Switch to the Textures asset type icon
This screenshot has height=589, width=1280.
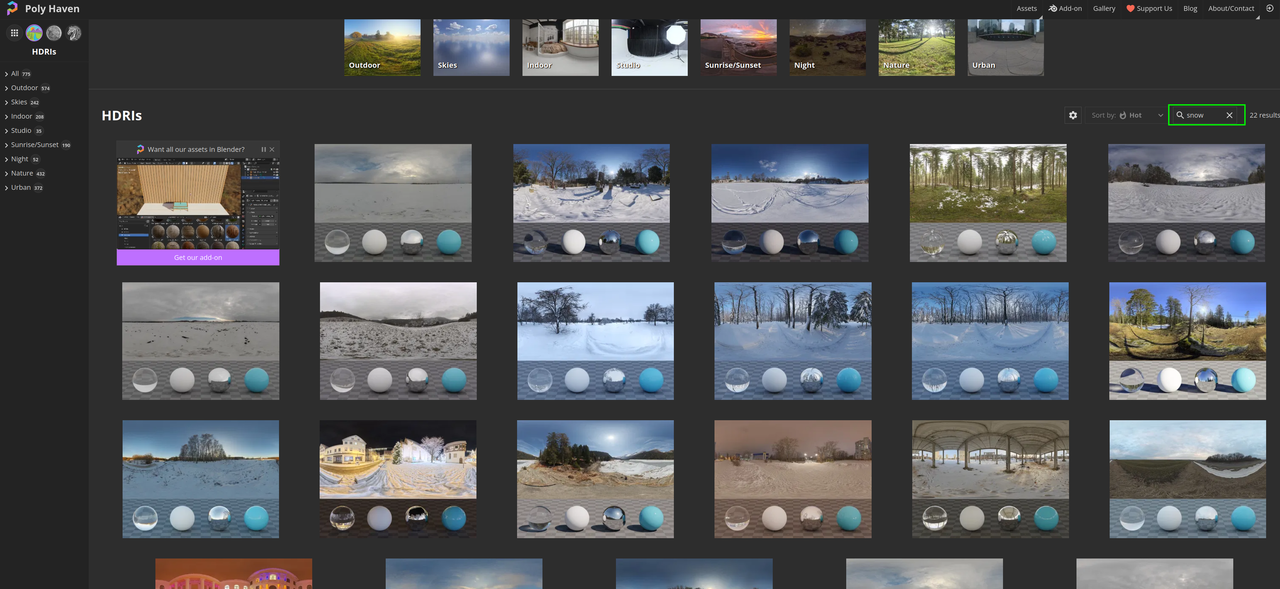tap(54, 33)
